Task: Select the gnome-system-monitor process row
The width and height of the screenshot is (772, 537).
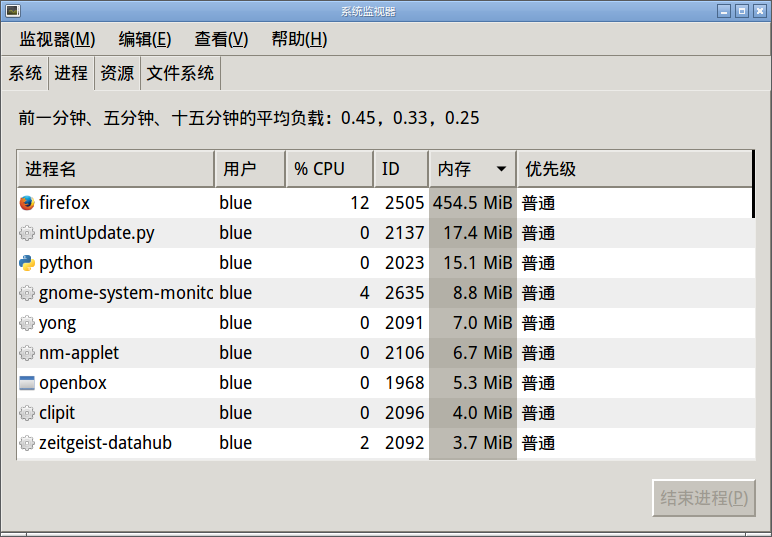Action: pos(386,293)
